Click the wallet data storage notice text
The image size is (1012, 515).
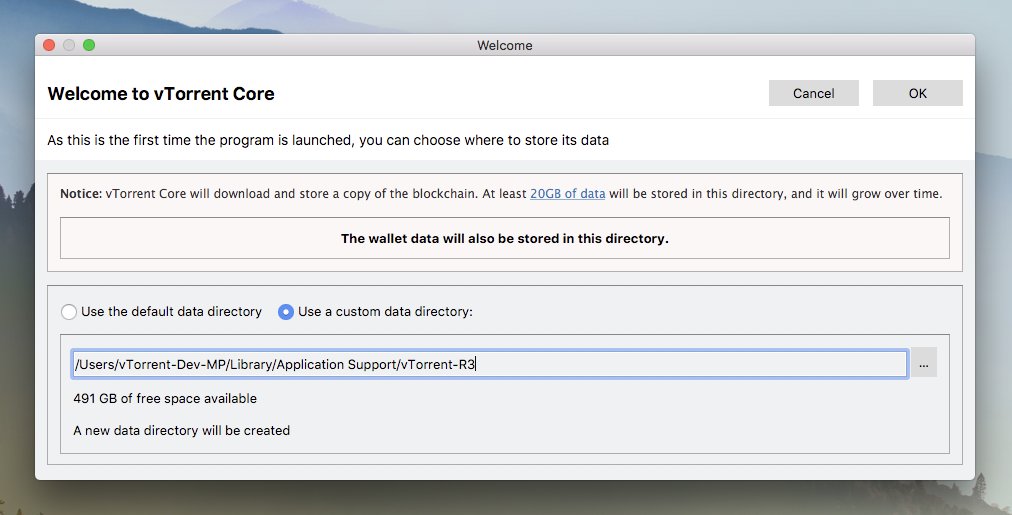coord(505,238)
